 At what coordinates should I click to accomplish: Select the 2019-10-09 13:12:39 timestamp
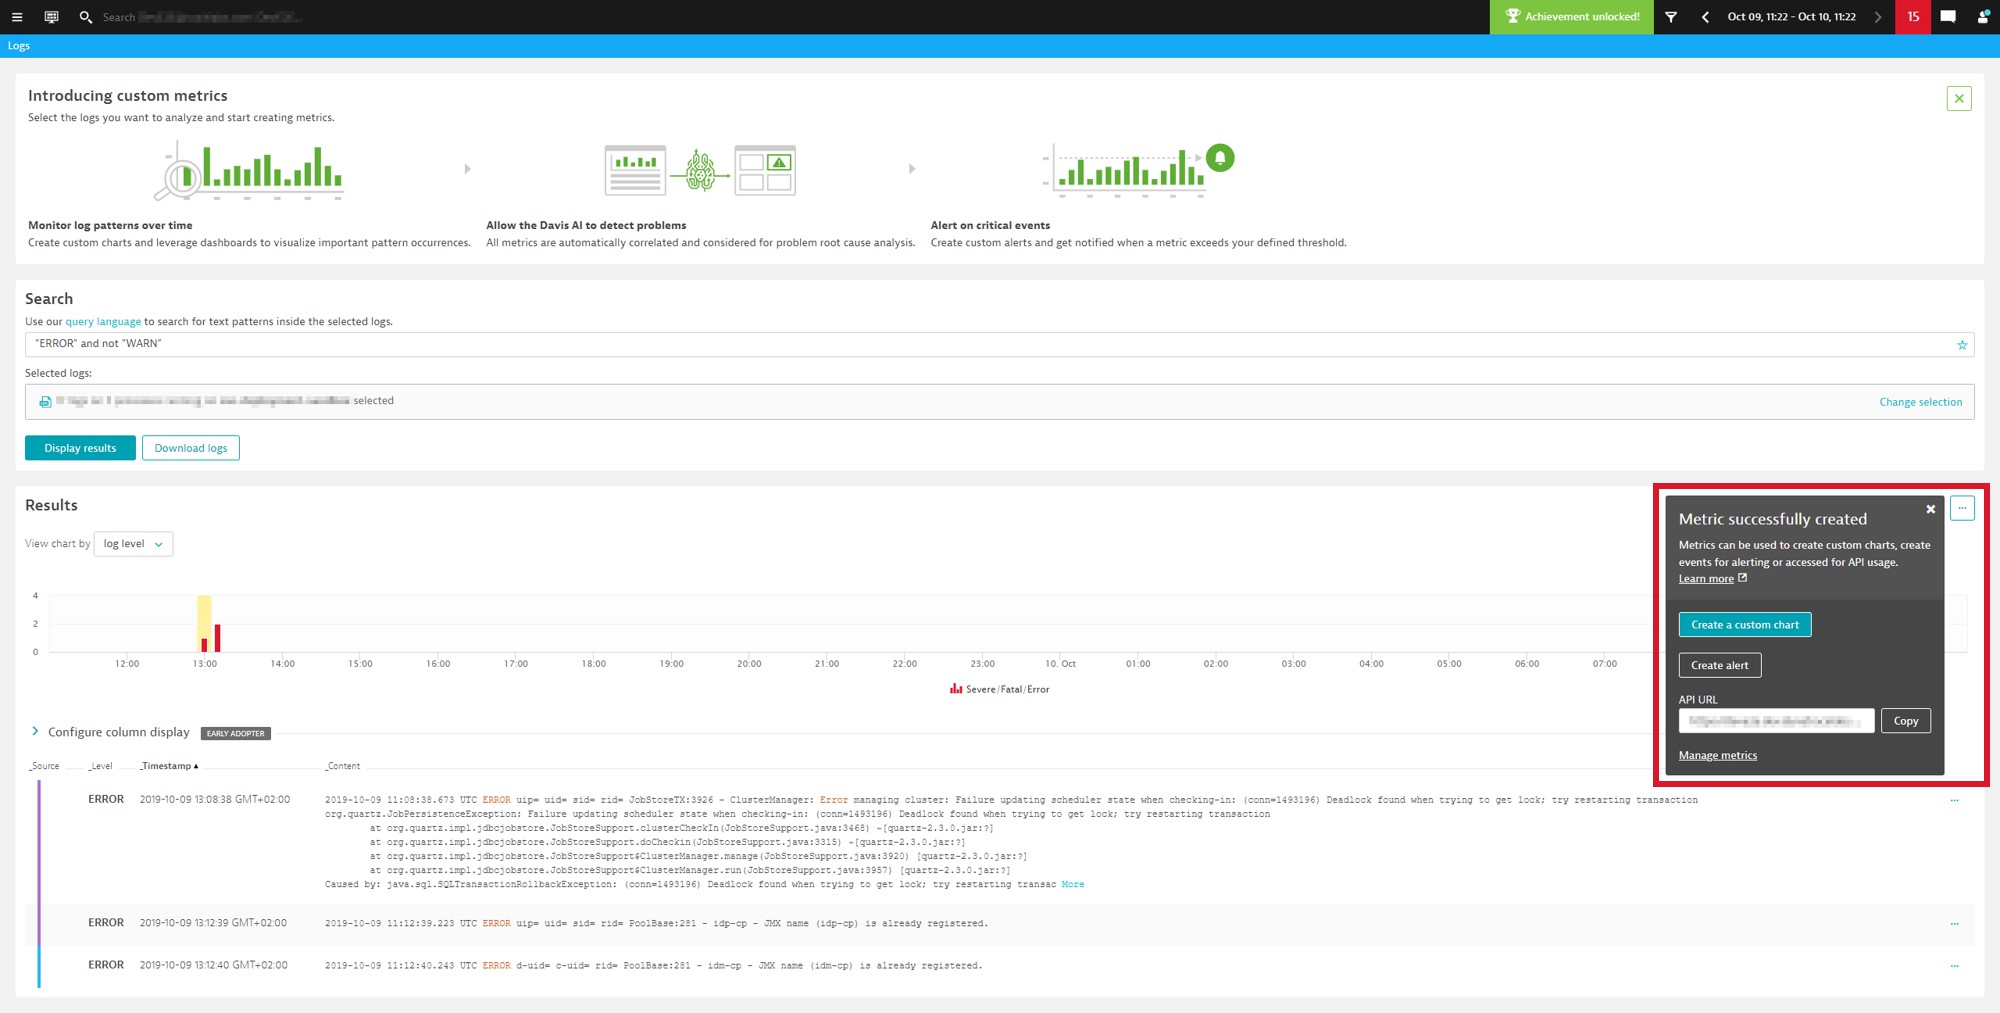click(x=213, y=923)
